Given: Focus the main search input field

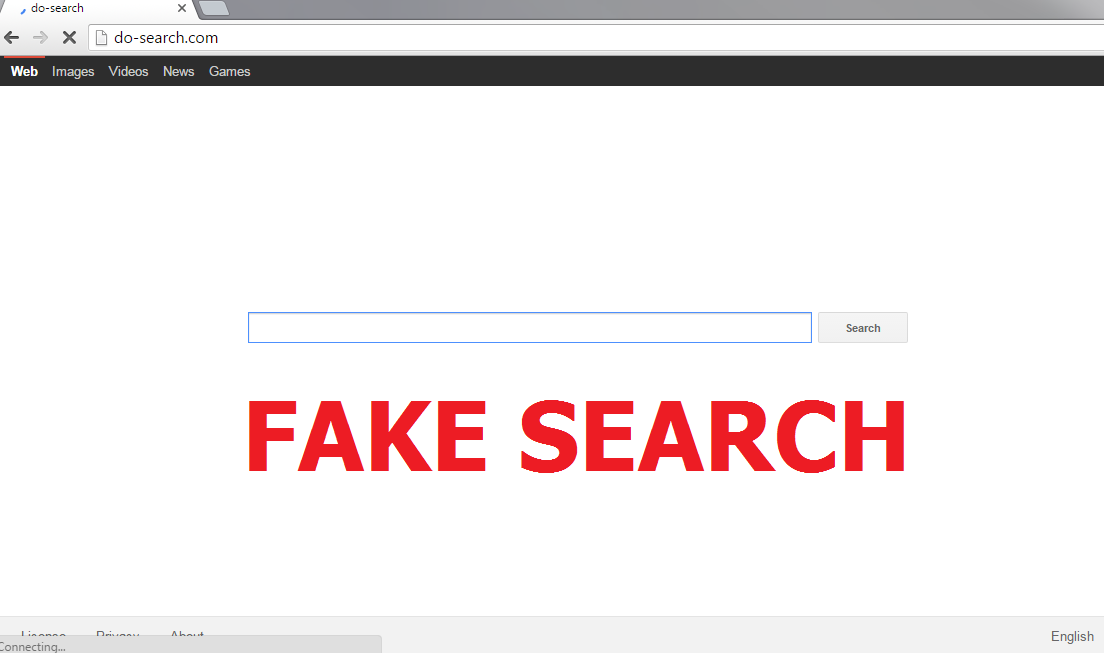Looking at the screenshot, I should [x=529, y=328].
